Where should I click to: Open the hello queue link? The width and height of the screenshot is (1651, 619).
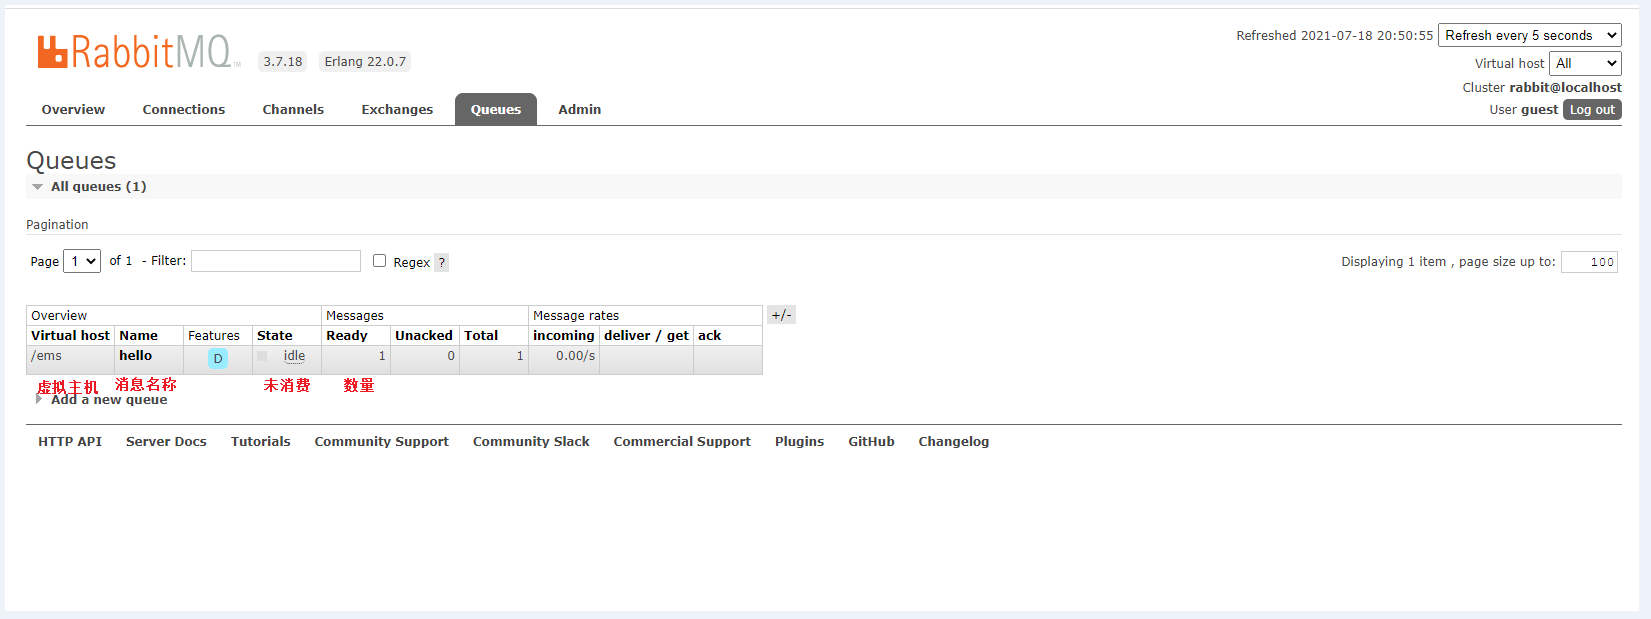[136, 356]
